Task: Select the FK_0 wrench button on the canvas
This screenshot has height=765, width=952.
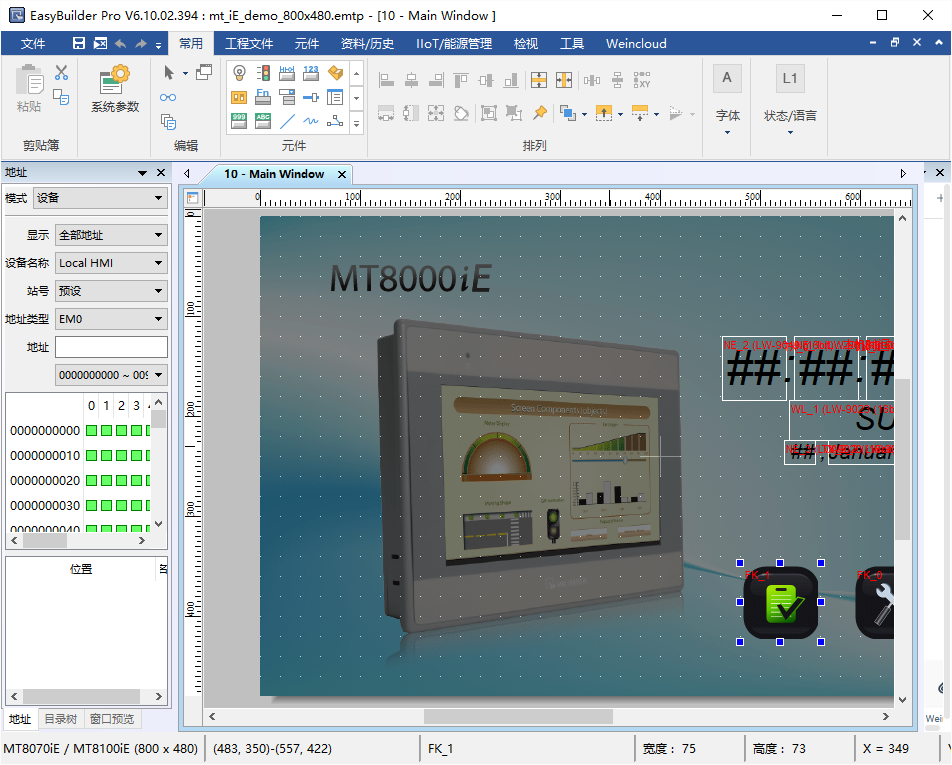Action: (x=875, y=602)
